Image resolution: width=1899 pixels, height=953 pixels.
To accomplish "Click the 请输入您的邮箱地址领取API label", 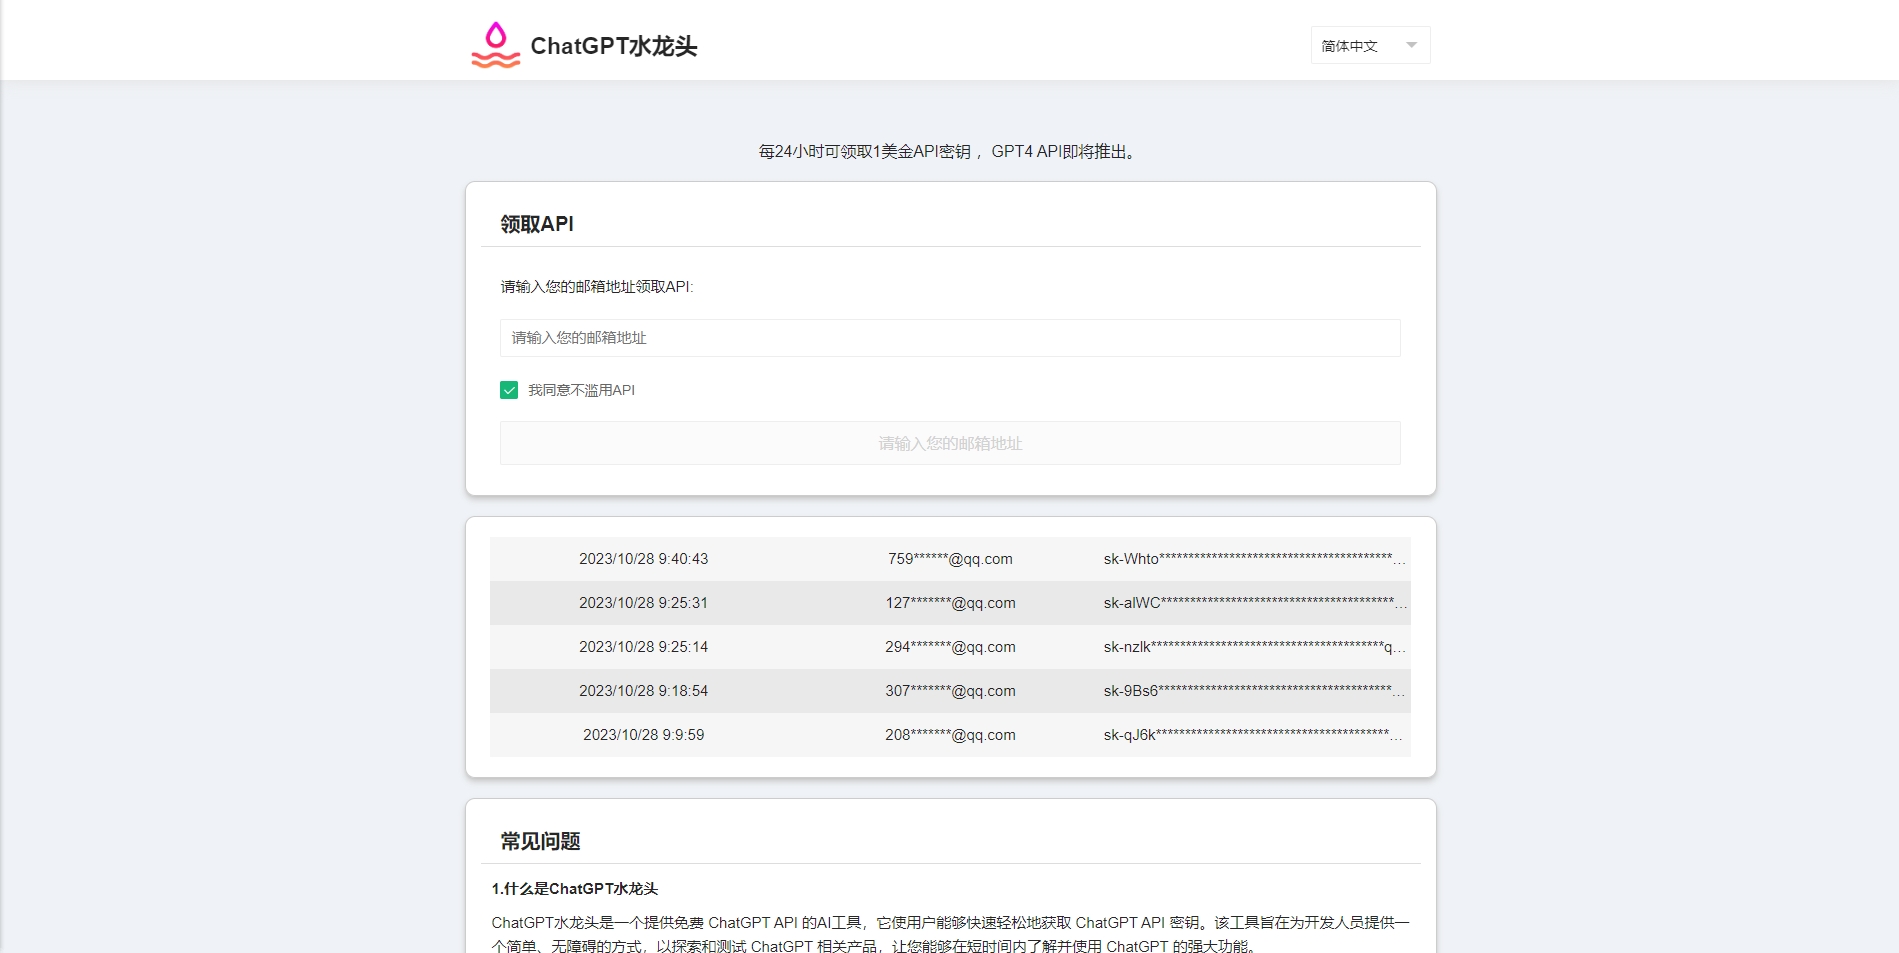I will (x=597, y=287).
